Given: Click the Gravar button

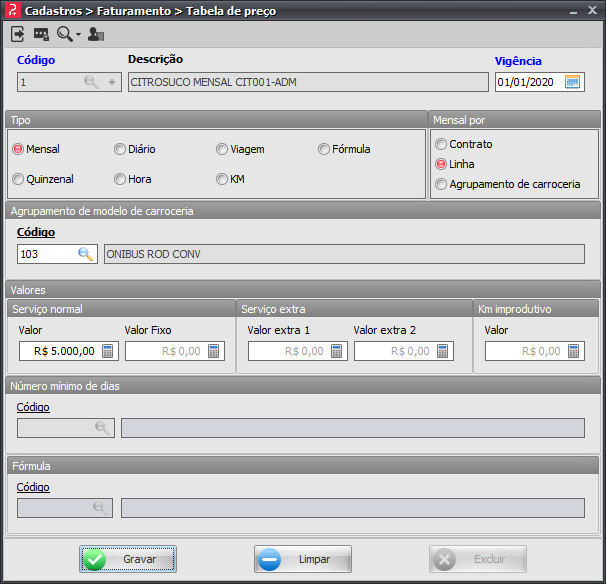Looking at the screenshot, I should point(128,559).
